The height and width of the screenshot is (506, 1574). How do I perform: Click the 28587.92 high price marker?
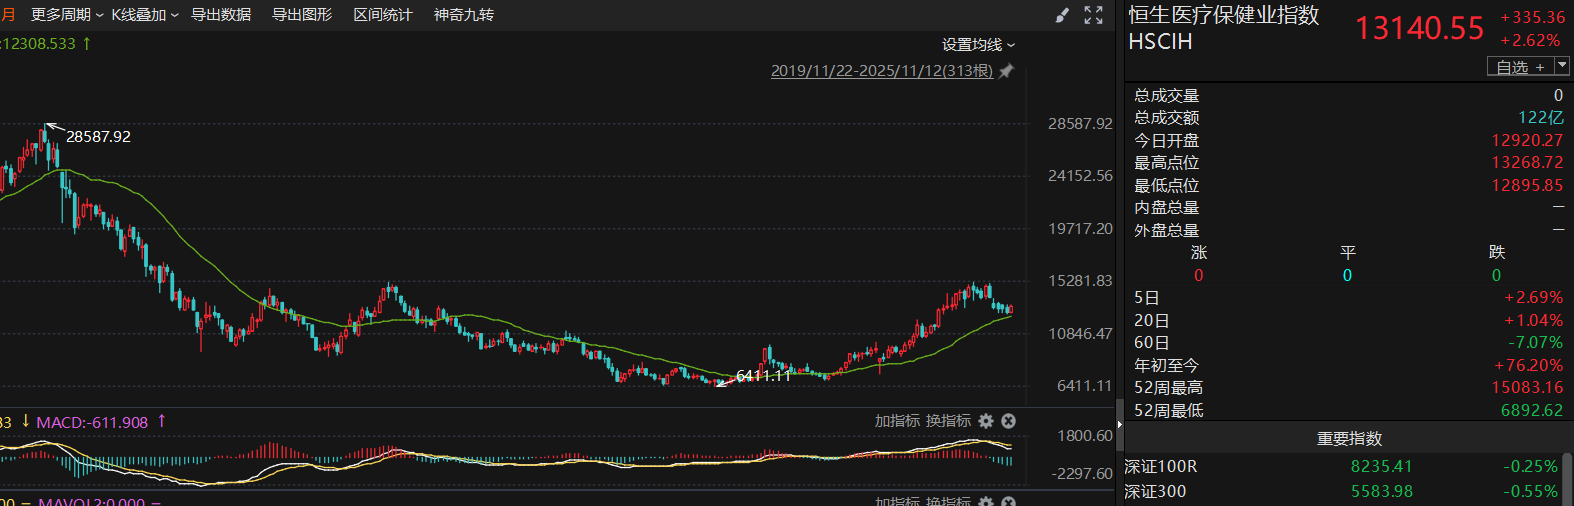point(98,137)
